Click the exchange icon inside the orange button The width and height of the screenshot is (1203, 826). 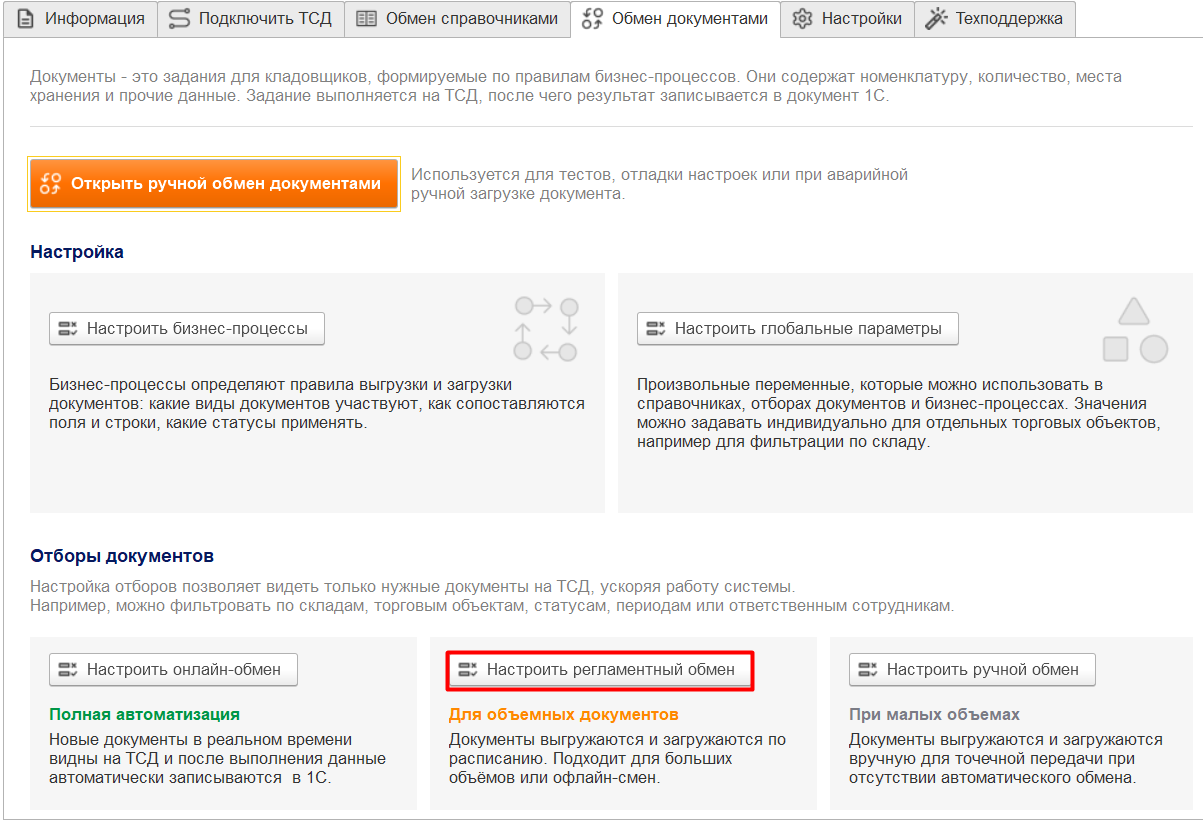[51, 184]
